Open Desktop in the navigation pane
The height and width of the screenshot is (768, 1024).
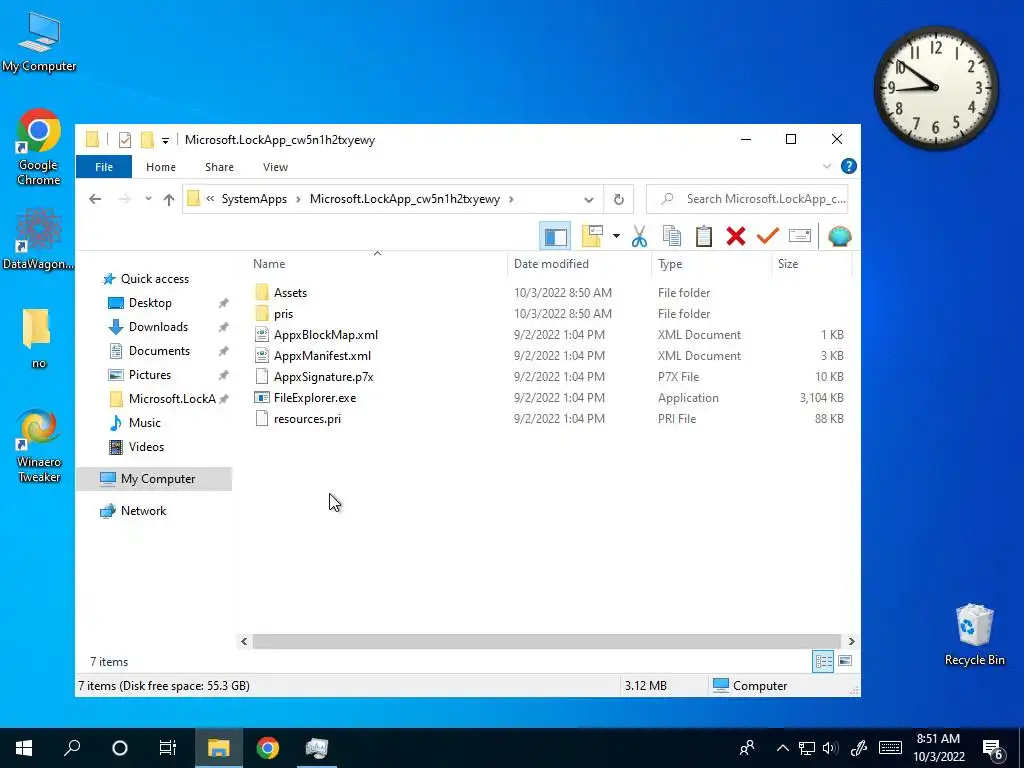[150, 303]
